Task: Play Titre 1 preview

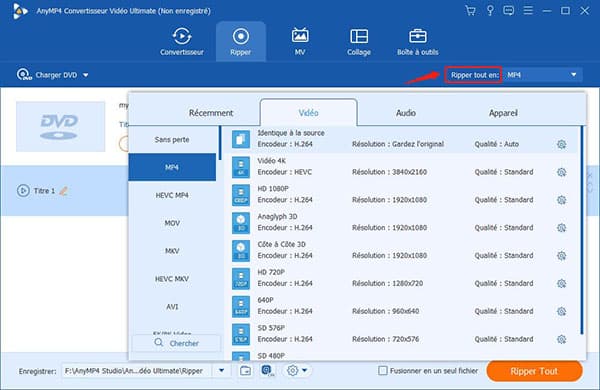Action: pyautogui.click(x=23, y=191)
